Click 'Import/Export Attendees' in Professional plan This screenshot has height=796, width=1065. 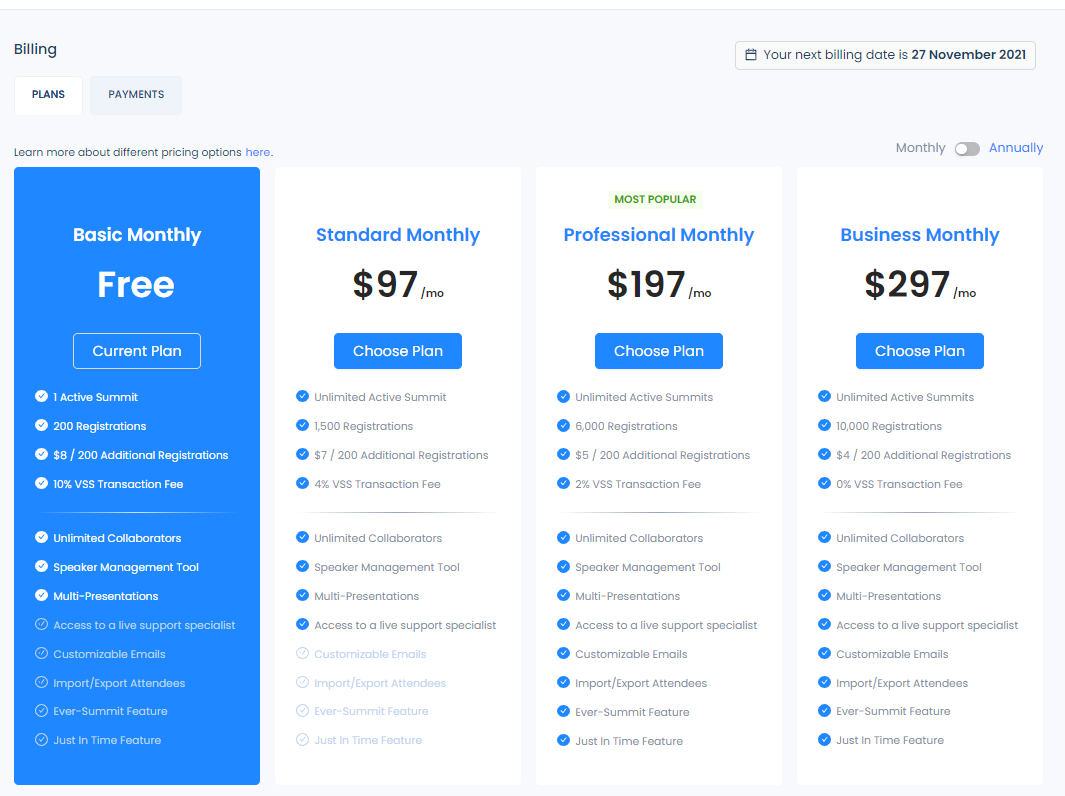point(640,683)
